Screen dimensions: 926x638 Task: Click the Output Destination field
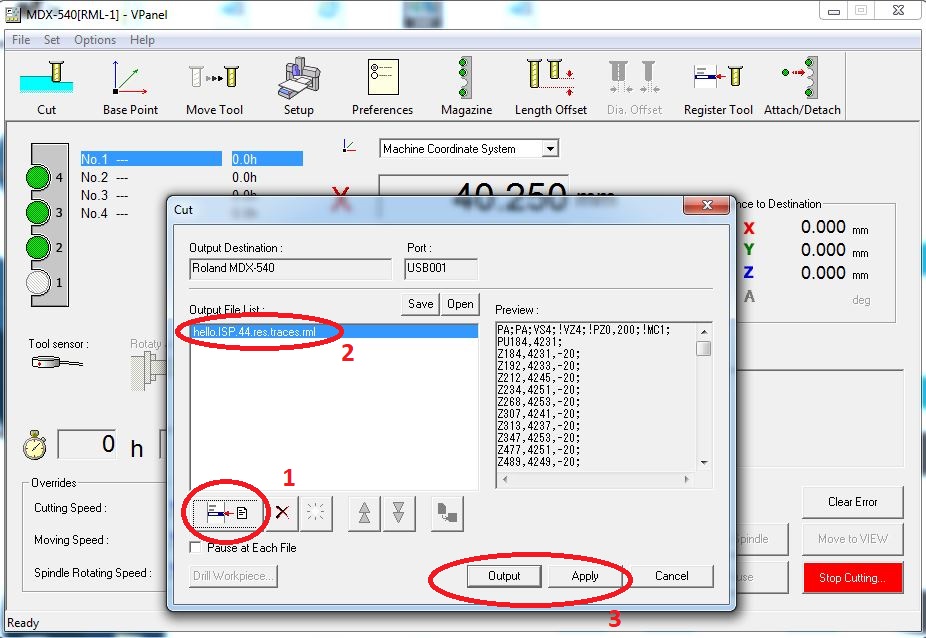click(x=290, y=268)
